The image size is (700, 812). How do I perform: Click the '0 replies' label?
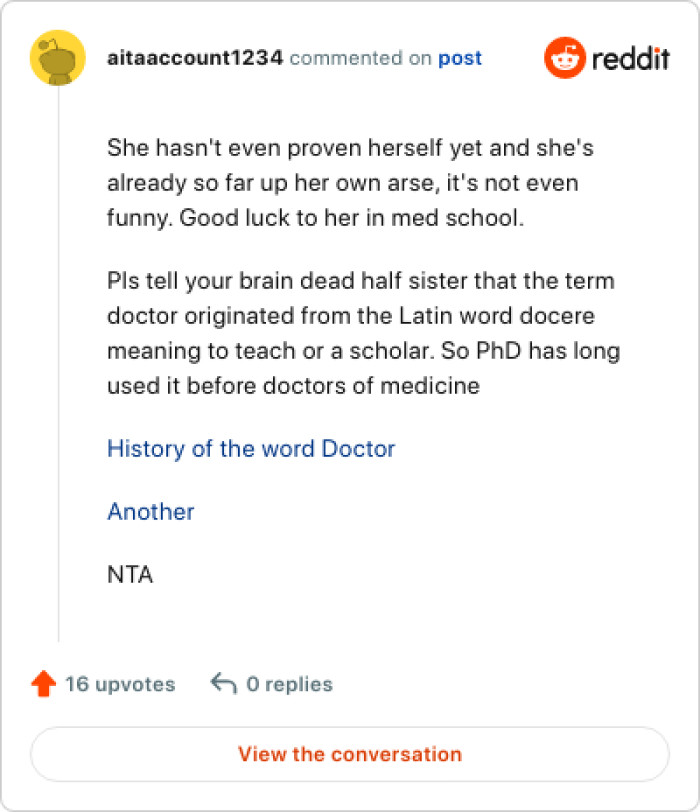tap(290, 684)
